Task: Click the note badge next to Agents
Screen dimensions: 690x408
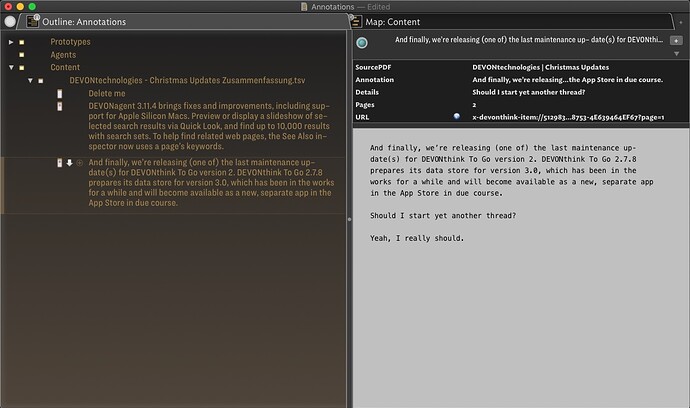Action: coord(22,55)
